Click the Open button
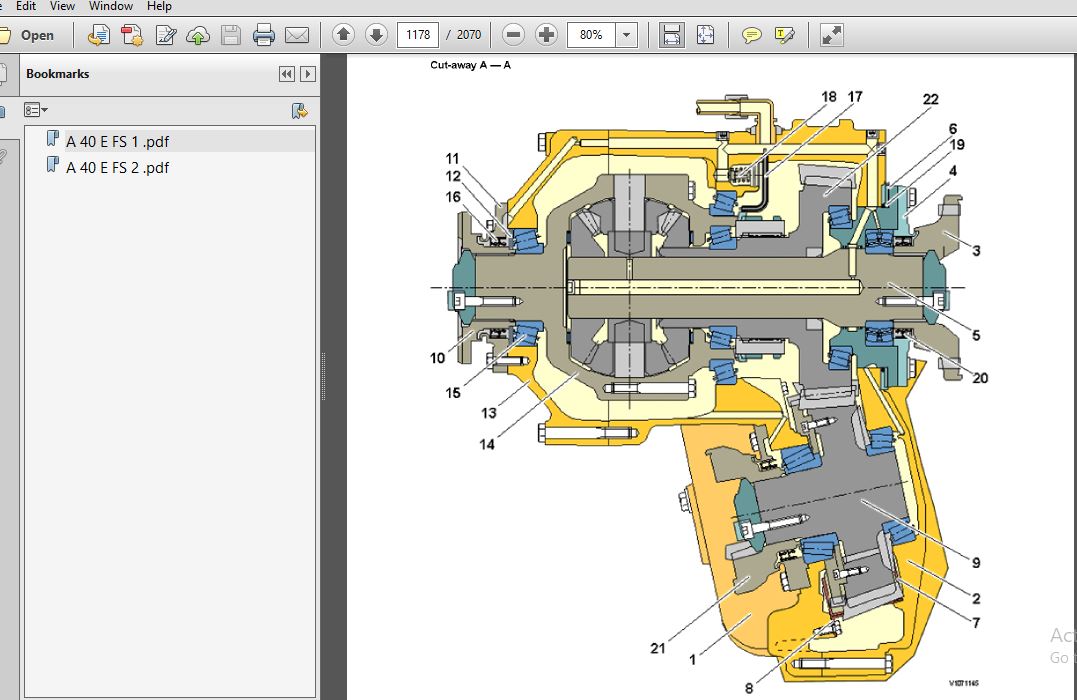1077x700 pixels. (x=28, y=35)
